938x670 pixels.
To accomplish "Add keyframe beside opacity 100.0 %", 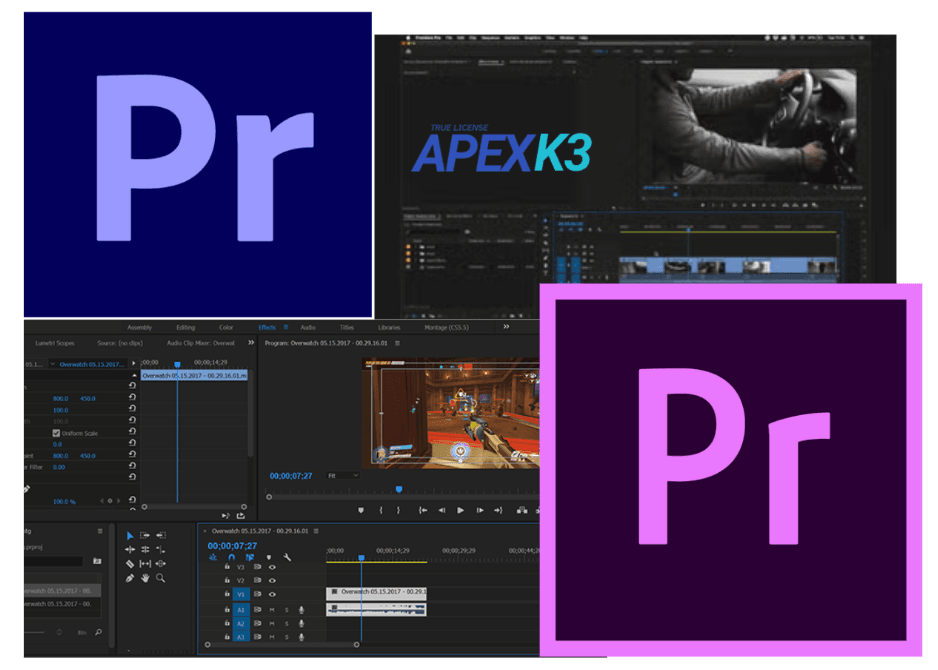I will (110, 501).
